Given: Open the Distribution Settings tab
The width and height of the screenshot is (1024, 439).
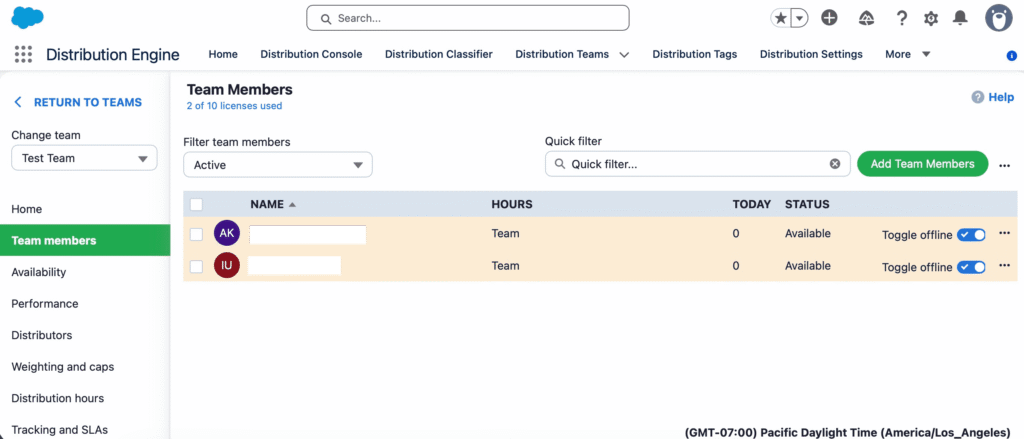Looking at the screenshot, I should pos(810,54).
